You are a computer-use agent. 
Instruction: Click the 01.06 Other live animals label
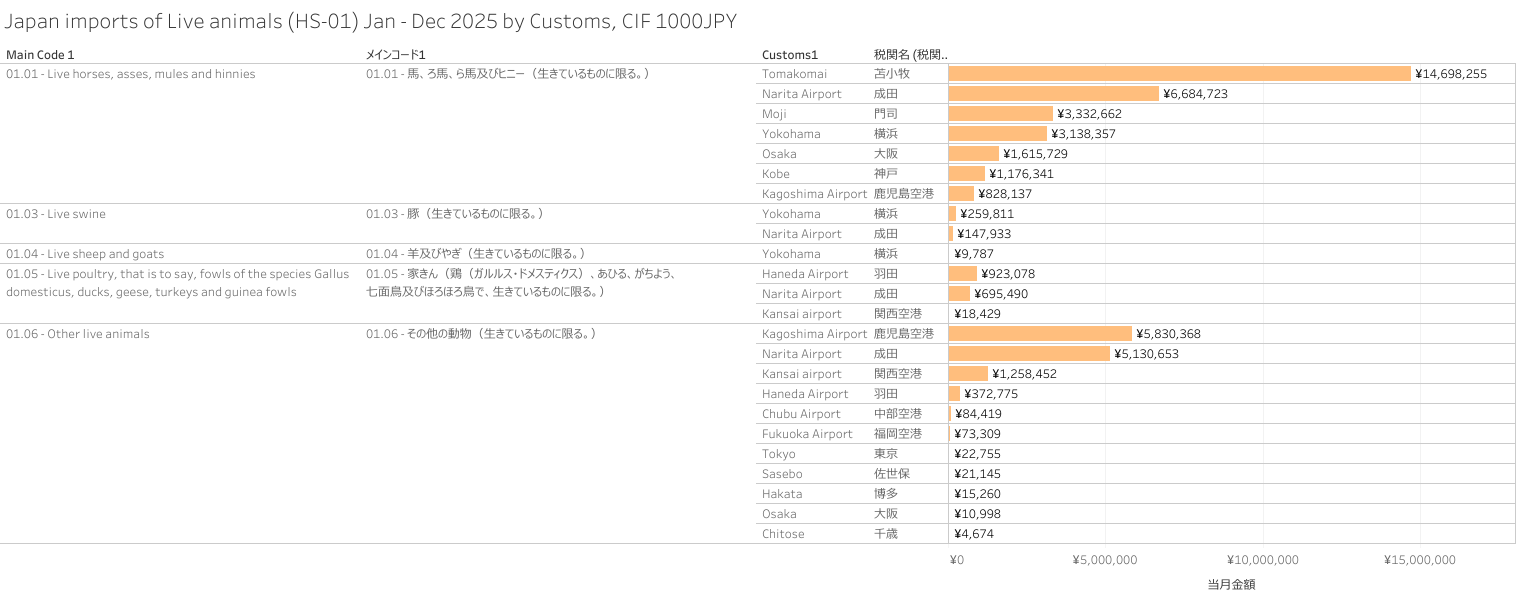coord(78,334)
